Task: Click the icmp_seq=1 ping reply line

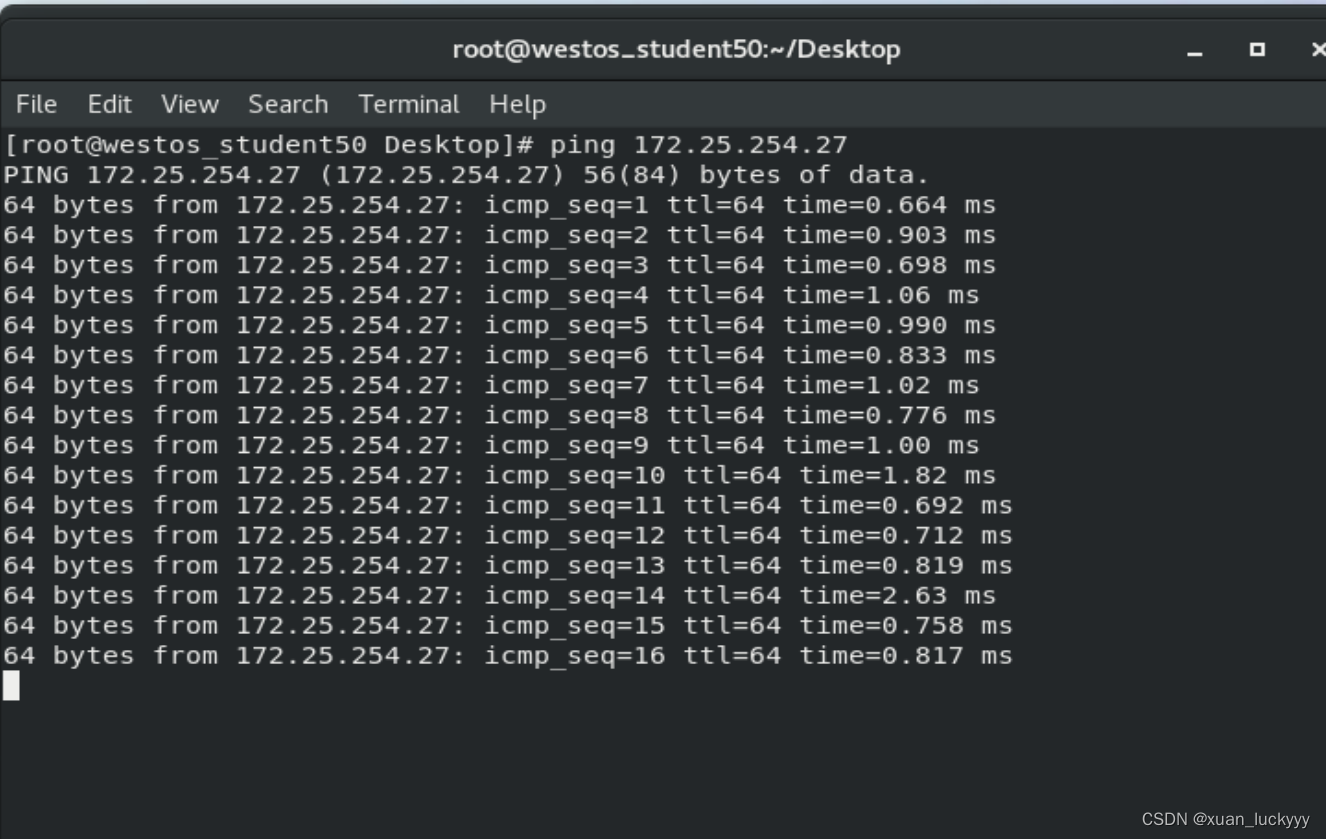Action: (x=499, y=205)
